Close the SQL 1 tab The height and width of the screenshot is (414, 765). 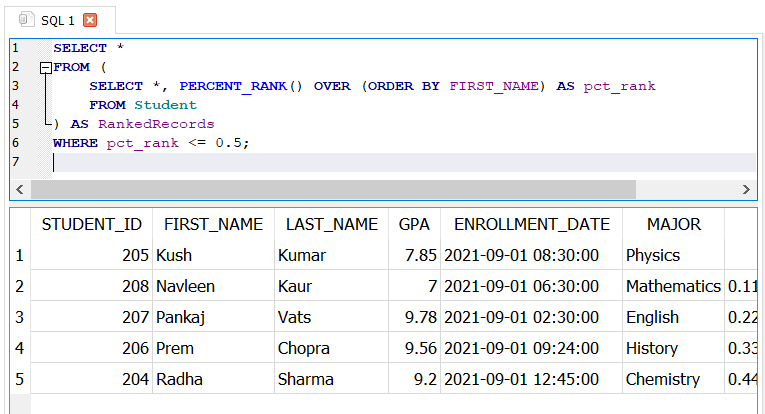point(90,20)
